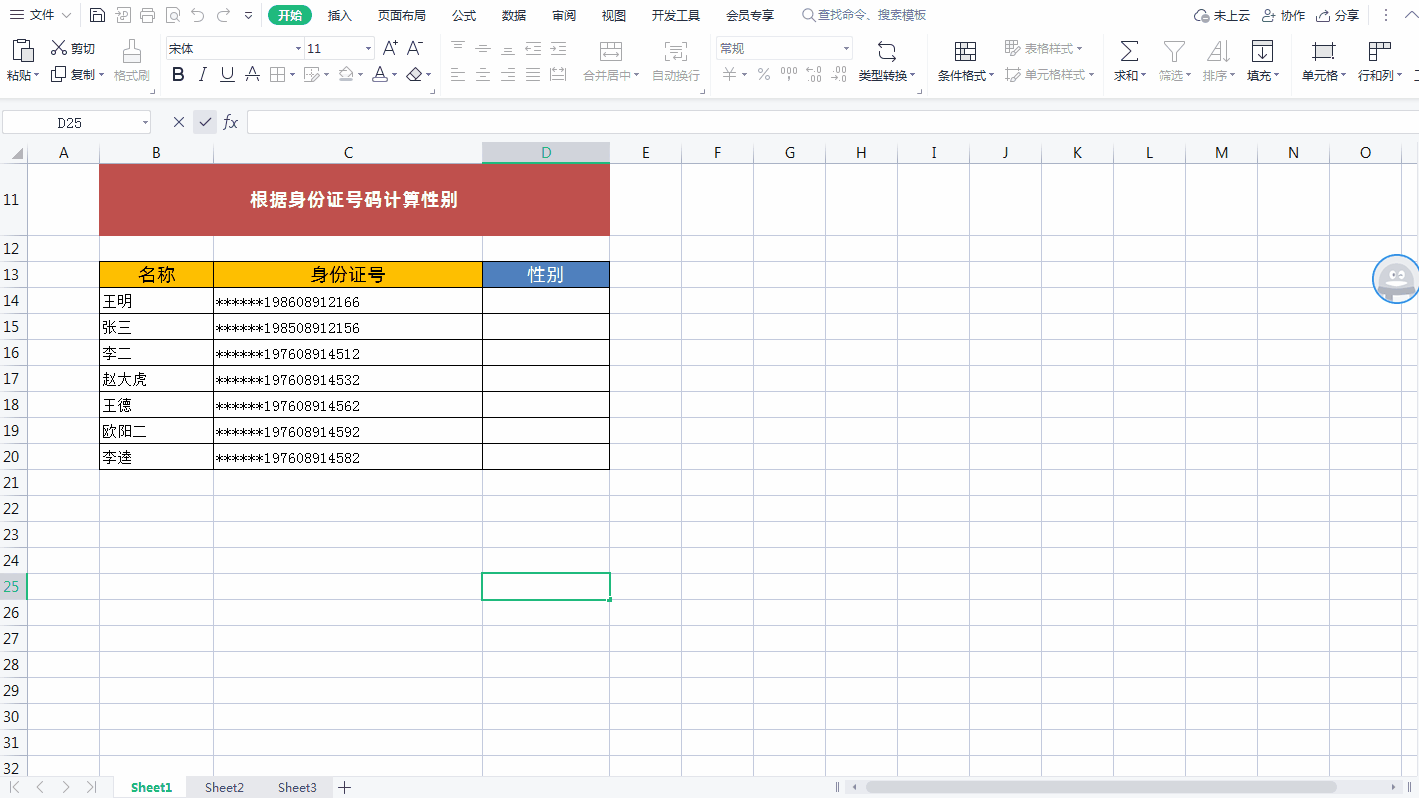1419x798 pixels.
Task: Expand the Name Box D25 dropdown
Action: 145,122
